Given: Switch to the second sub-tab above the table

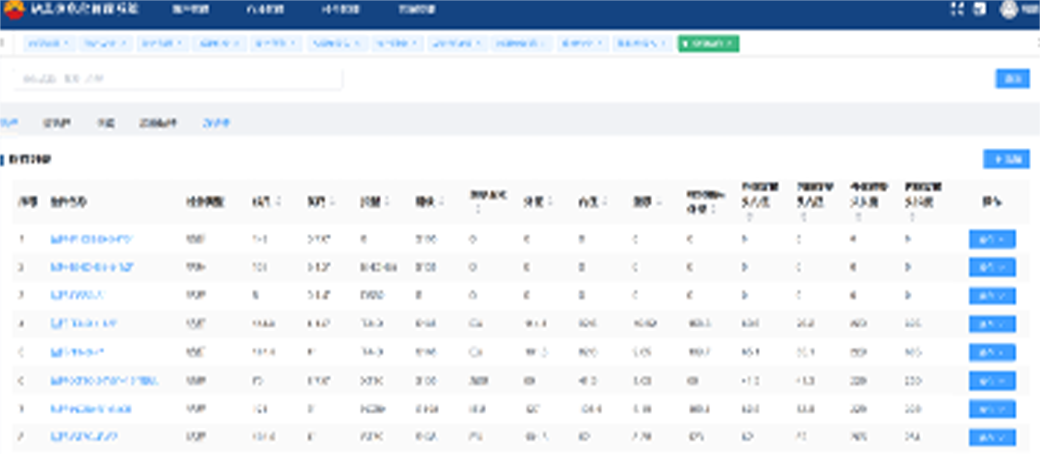Looking at the screenshot, I should pos(55,123).
